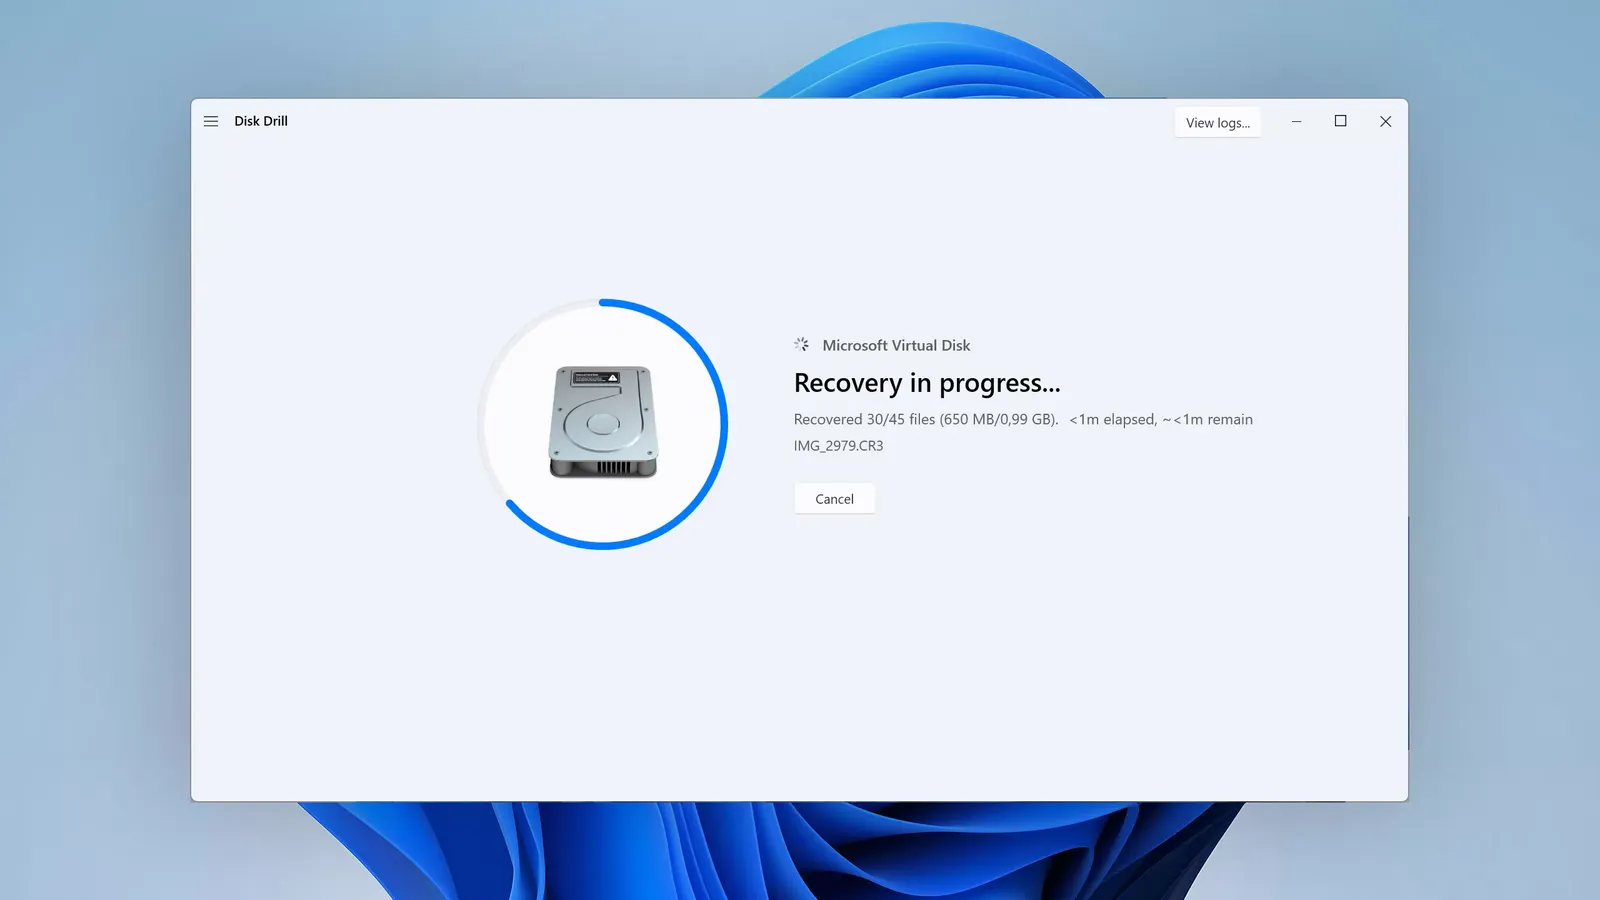Image resolution: width=1600 pixels, height=900 pixels.
Task: Click the hard drive icon inside the progress ring
Action: (603, 422)
